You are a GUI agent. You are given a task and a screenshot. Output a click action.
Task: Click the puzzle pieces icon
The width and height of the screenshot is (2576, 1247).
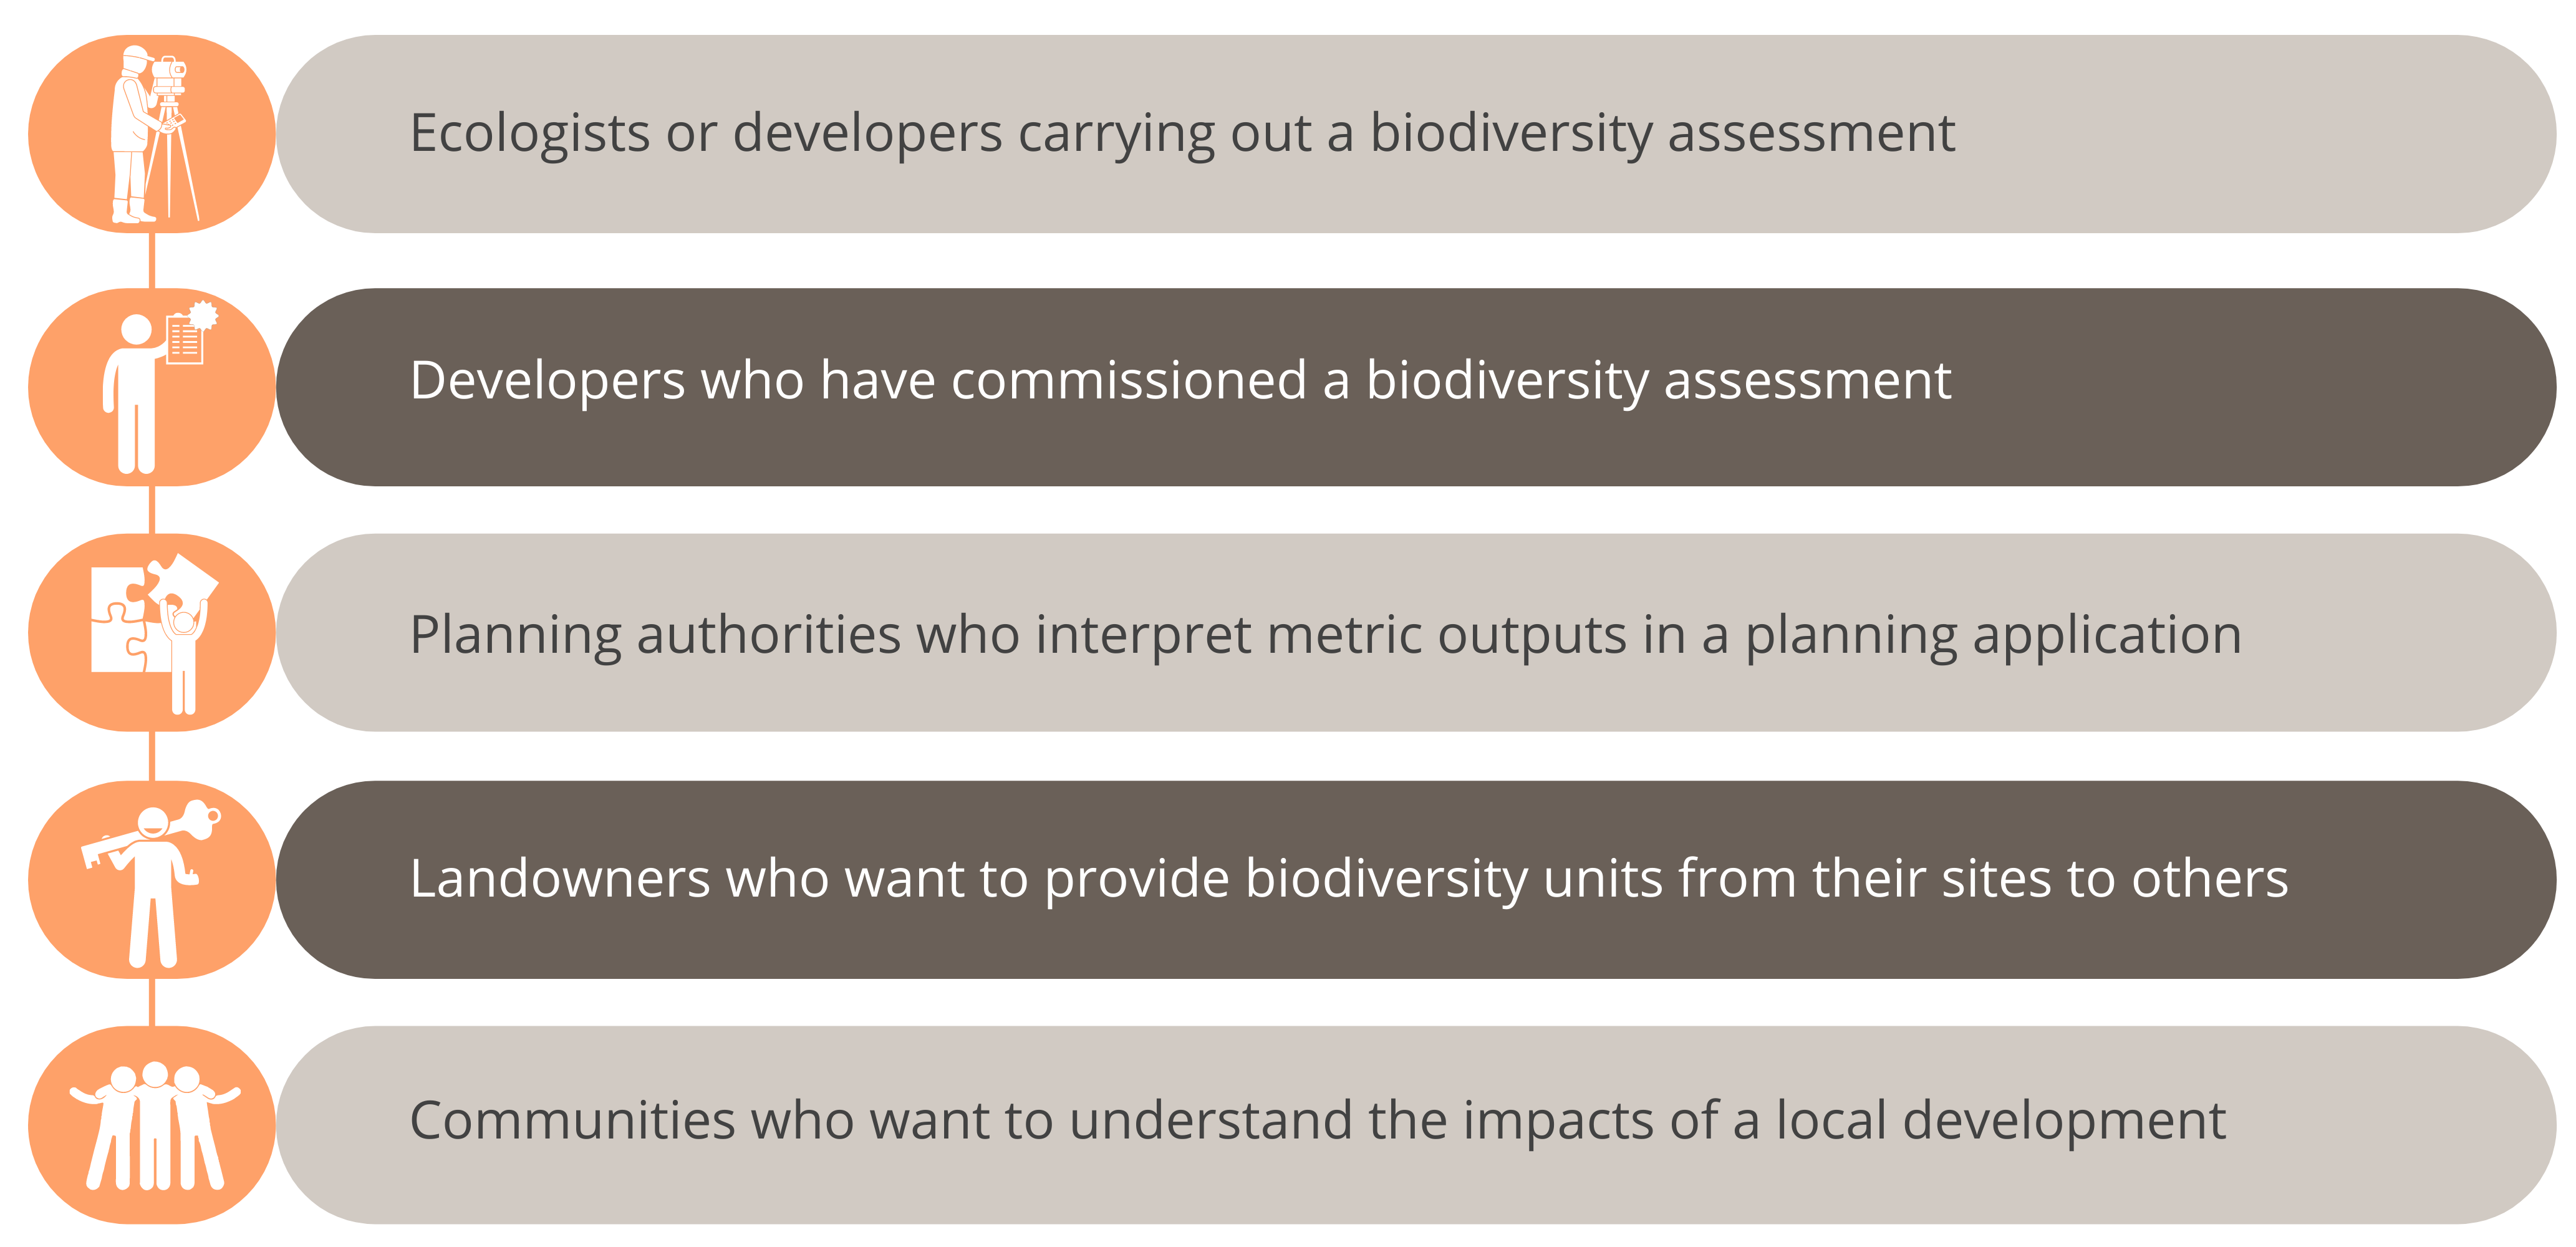point(152,633)
